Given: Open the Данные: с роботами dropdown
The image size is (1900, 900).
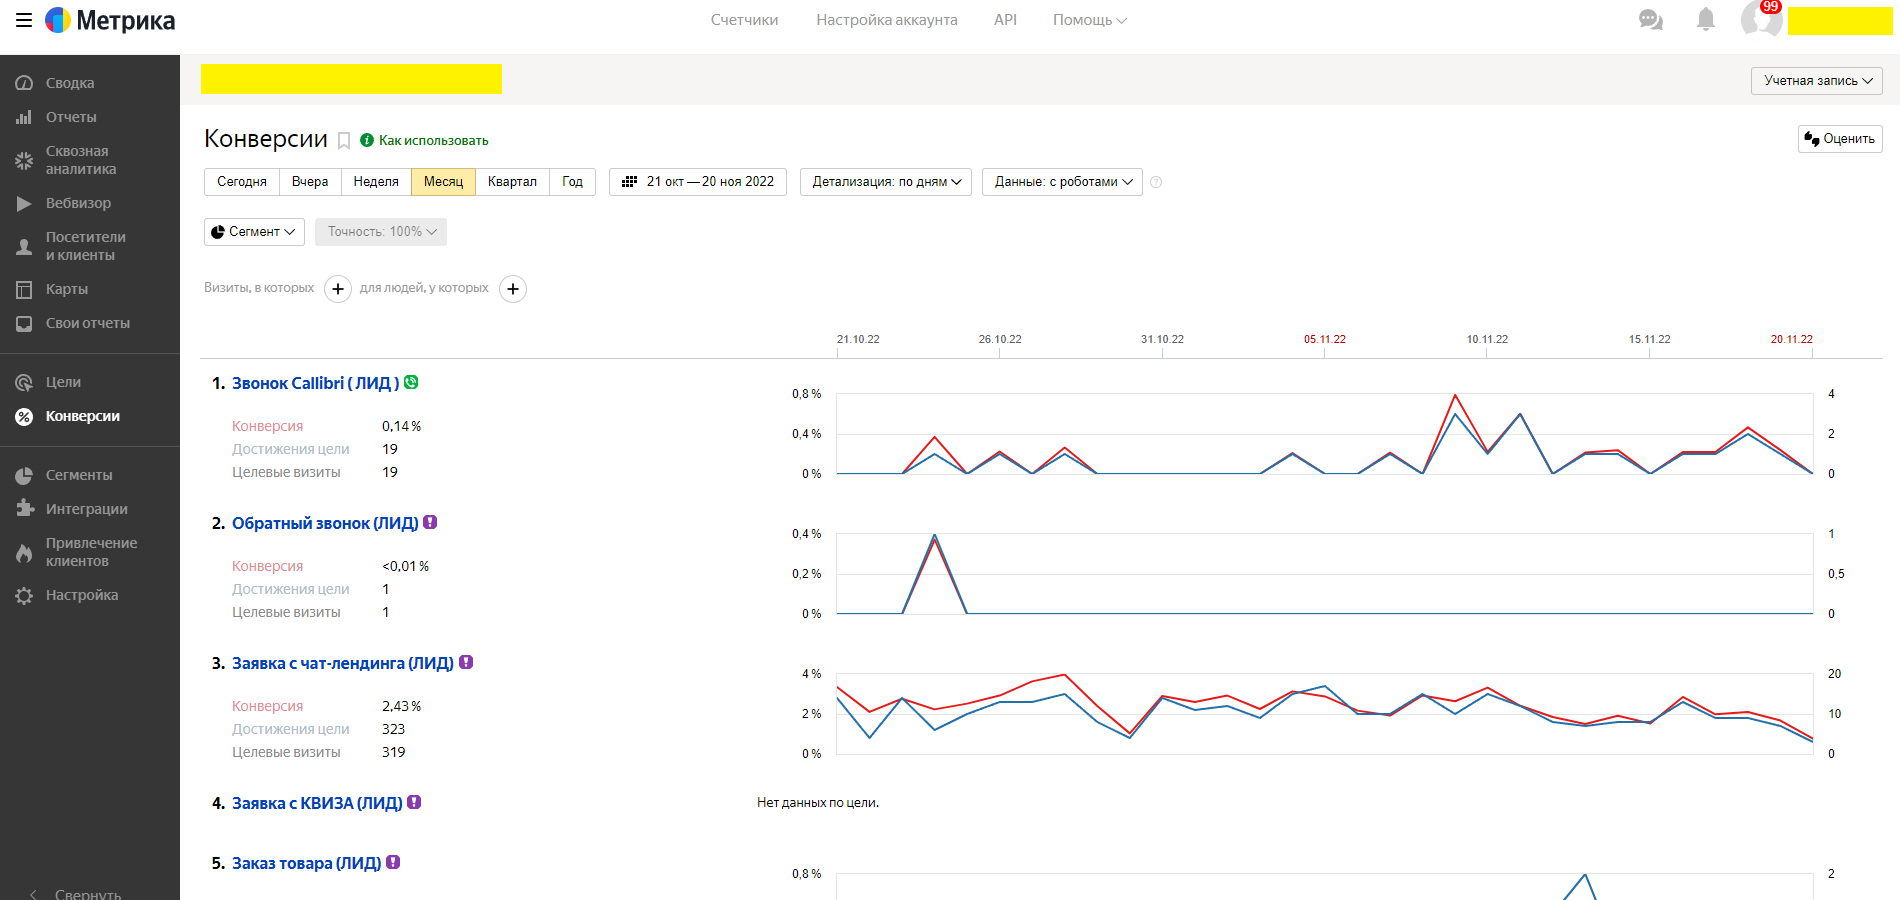Looking at the screenshot, I should [x=1062, y=182].
